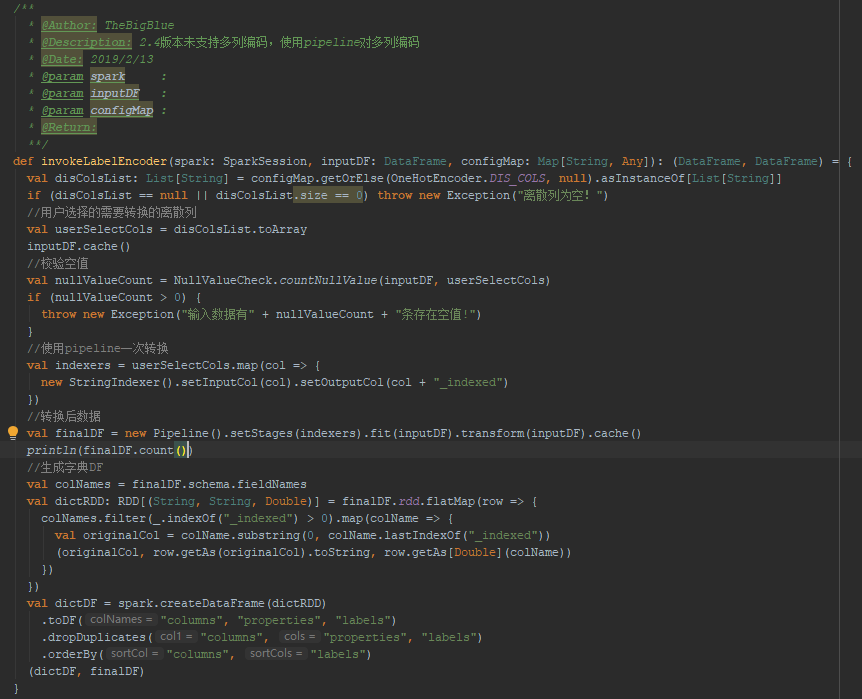Screen dimensions: 862x699
Task: Click the sortCols = parameter hint
Action: 276,653
